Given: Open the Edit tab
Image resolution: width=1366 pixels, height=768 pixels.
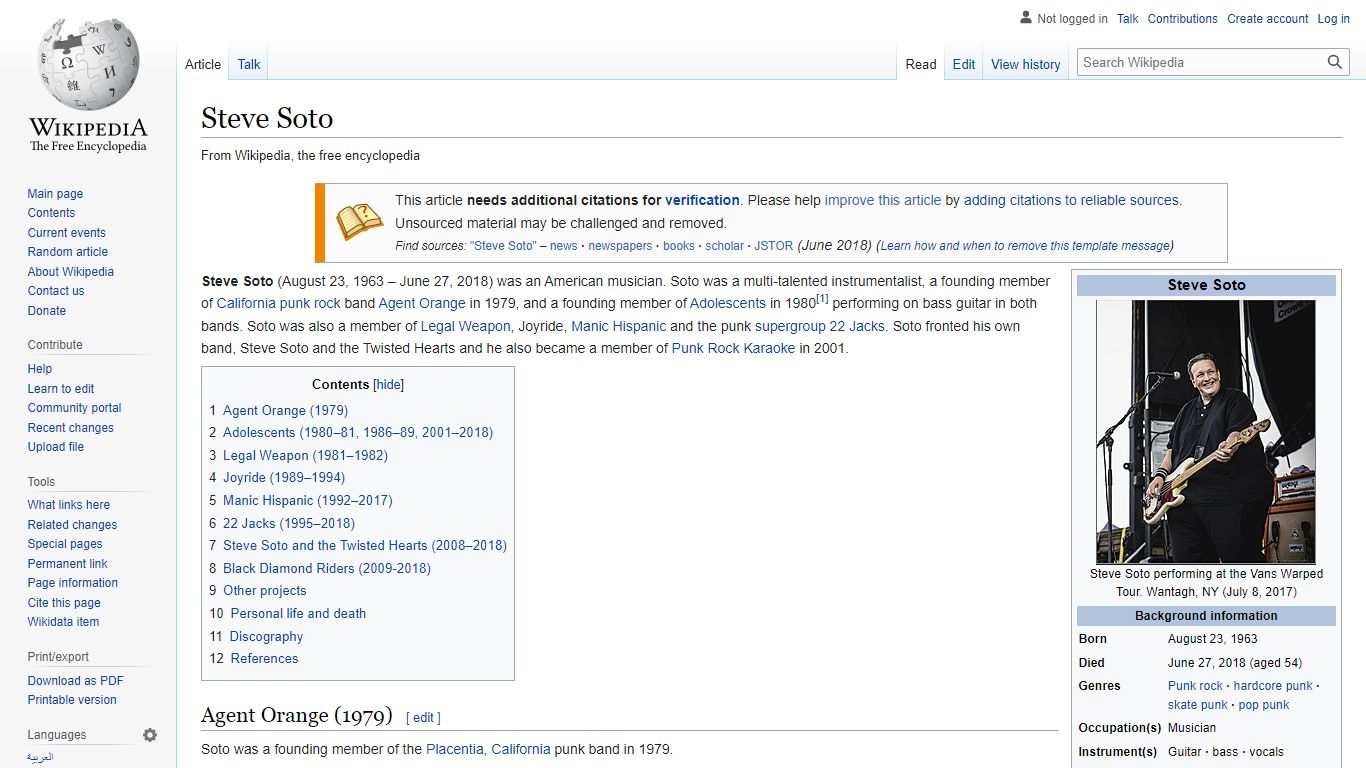Looking at the screenshot, I should (964, 64).
